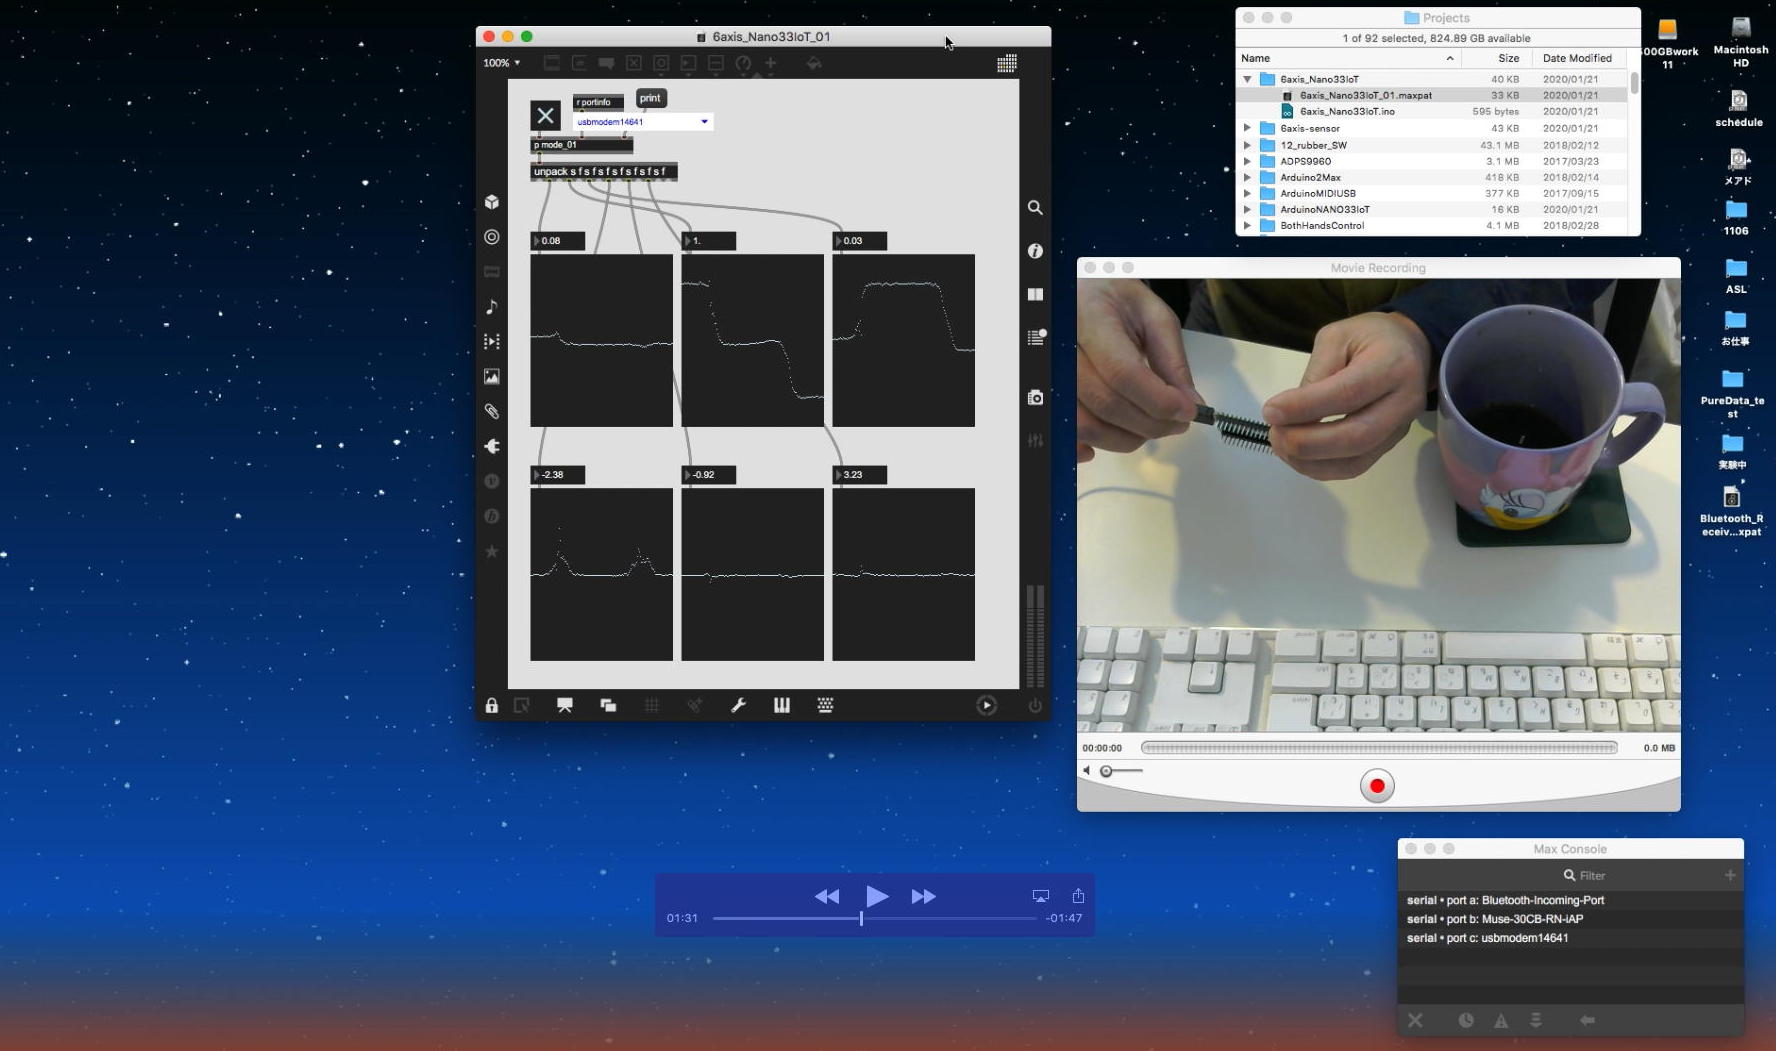
Task: Open search in patcher right sidebar
Action: coord(1035,208)
